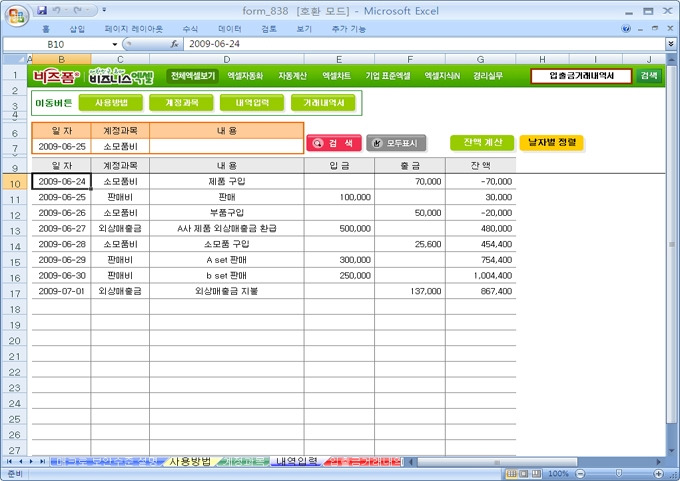Click 엑셀지식iN banner link

point(442,76)
